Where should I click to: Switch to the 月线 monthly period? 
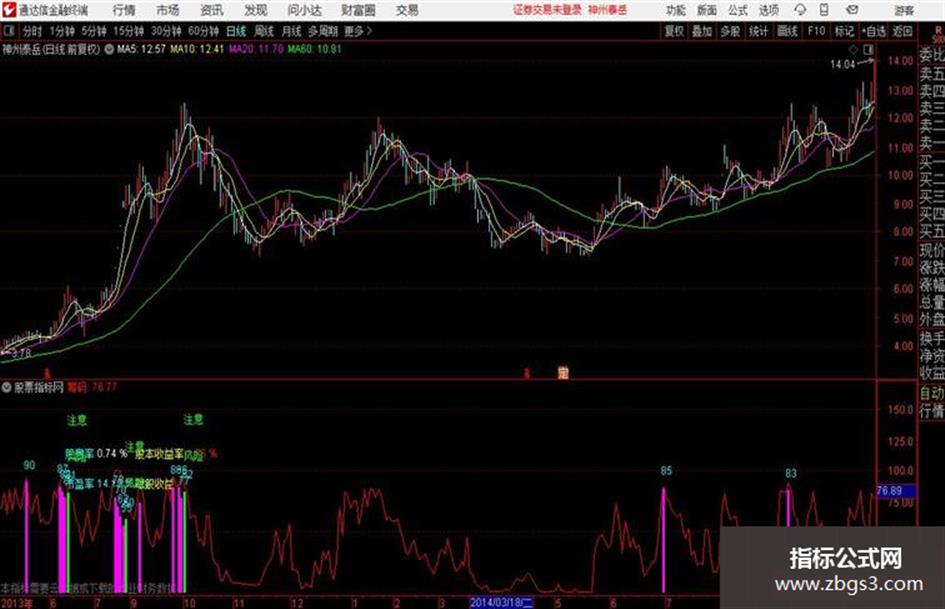click(292, 31)
